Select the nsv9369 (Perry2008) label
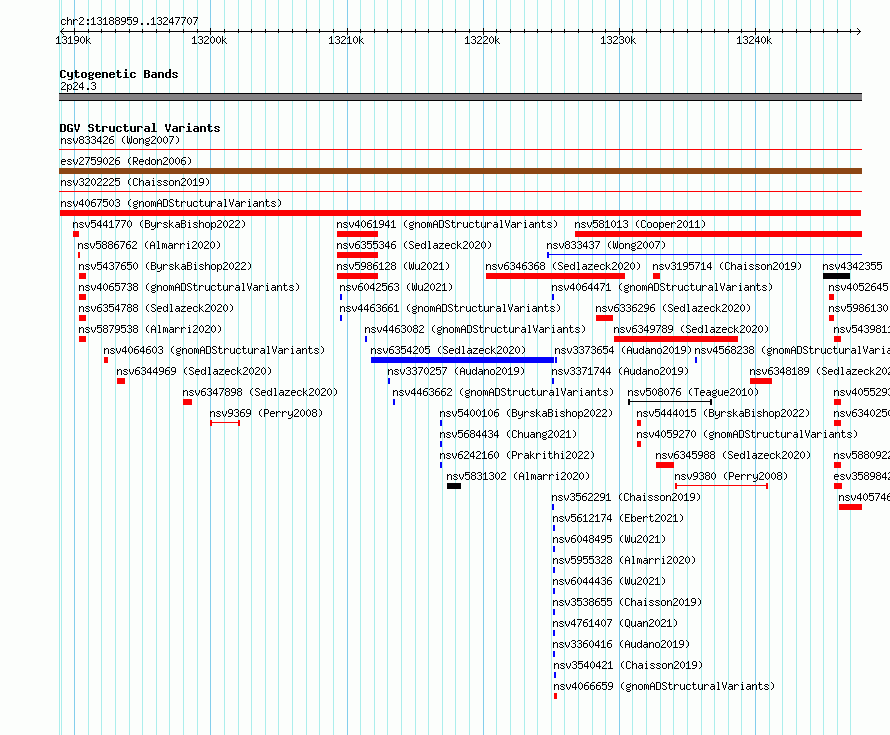 pos(266,413)
